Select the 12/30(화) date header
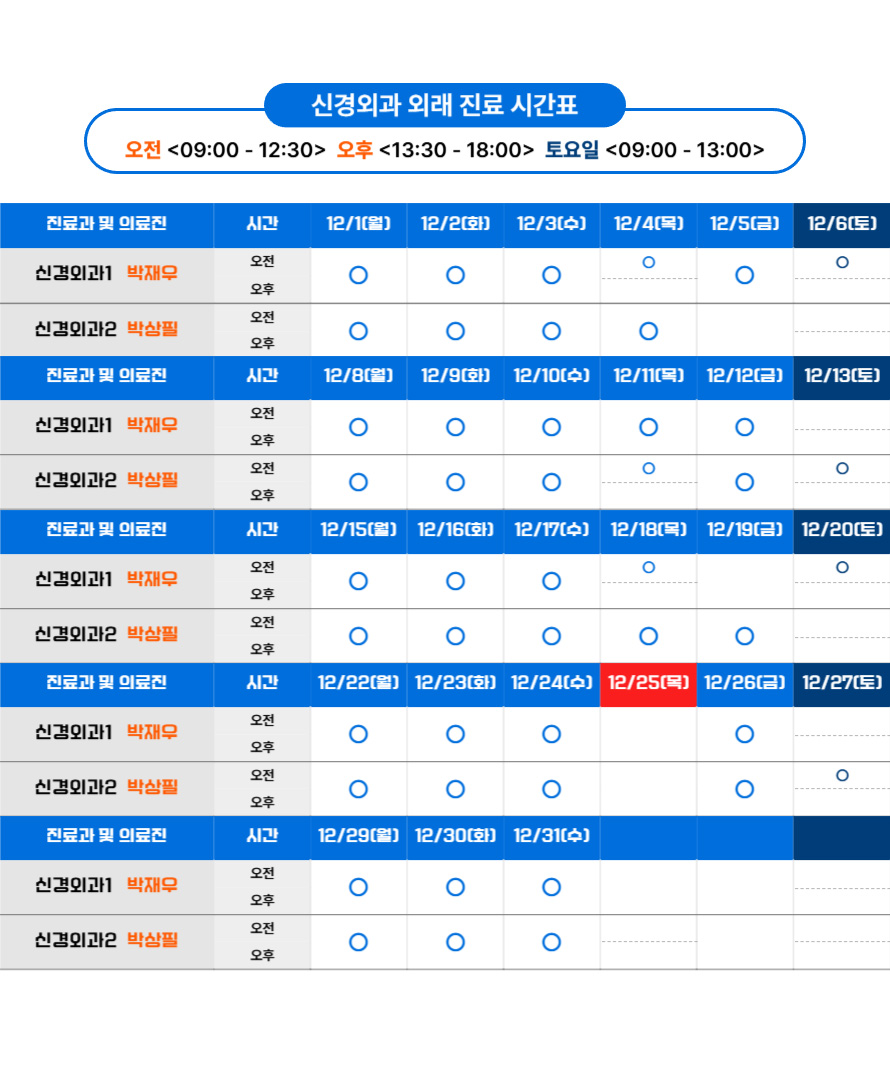 click(455, 836)
